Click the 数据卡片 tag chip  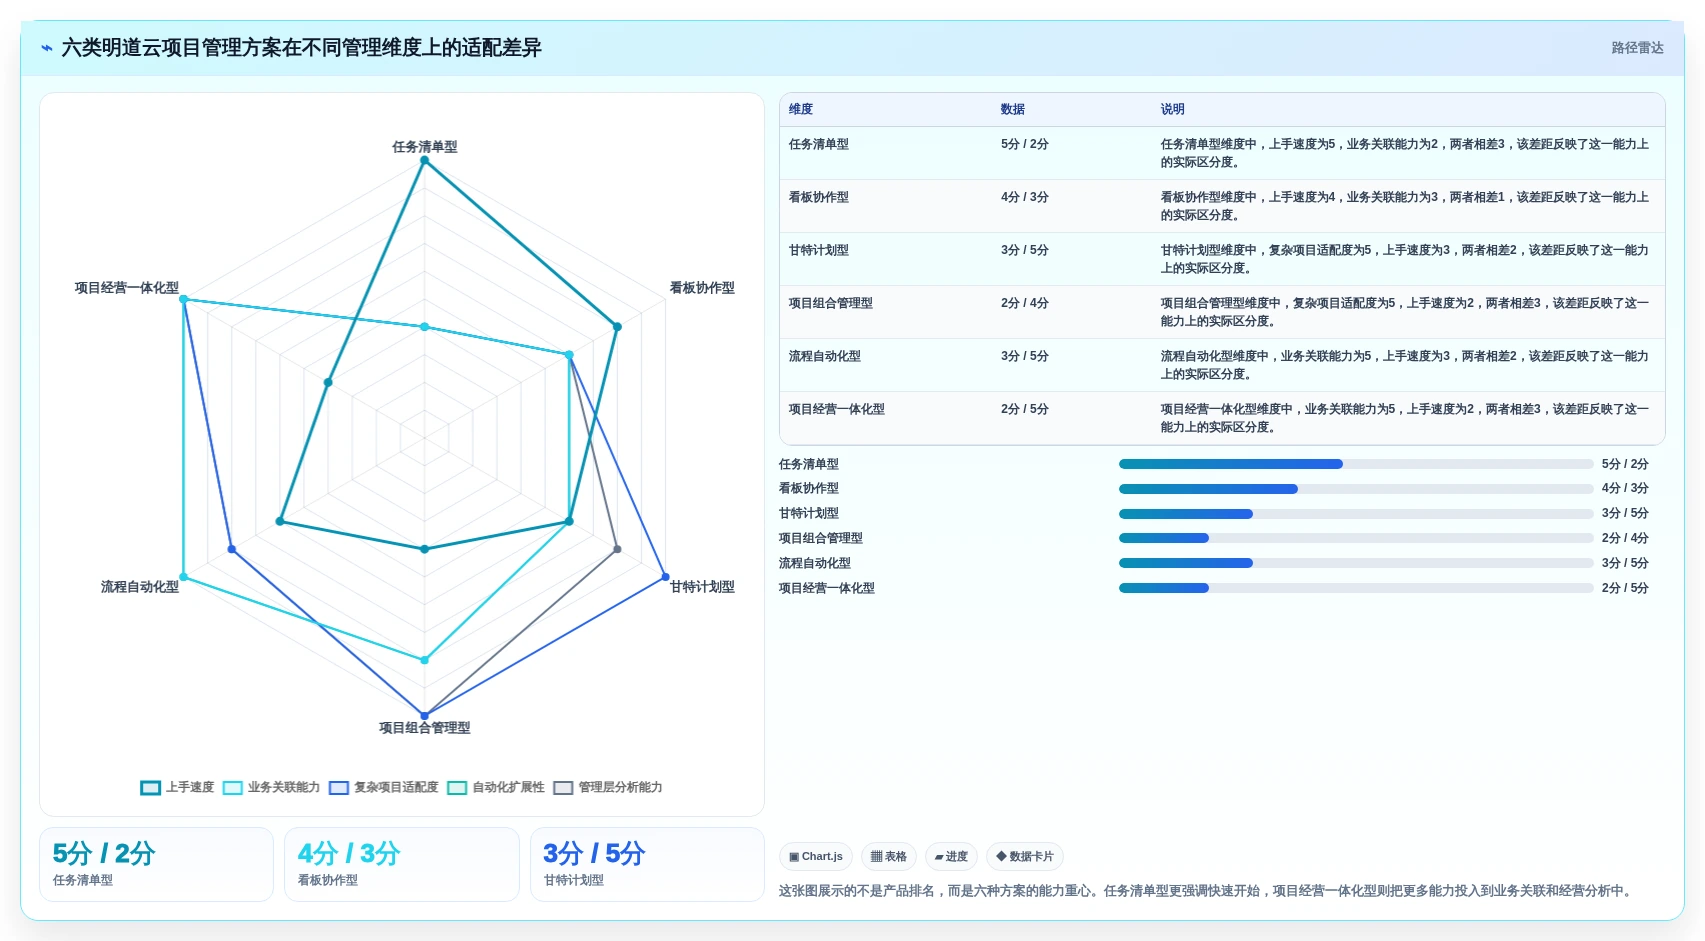click(x=1025, y=856)
